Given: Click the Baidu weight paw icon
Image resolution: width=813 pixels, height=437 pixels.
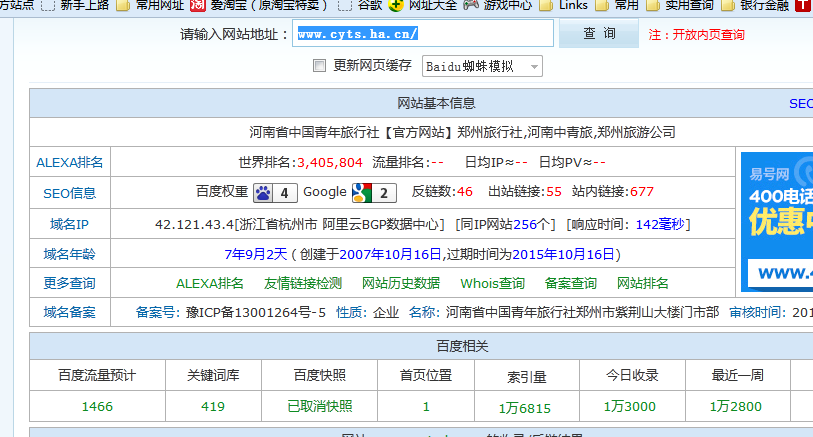Looking at the screenshot, I should [262, 192].
